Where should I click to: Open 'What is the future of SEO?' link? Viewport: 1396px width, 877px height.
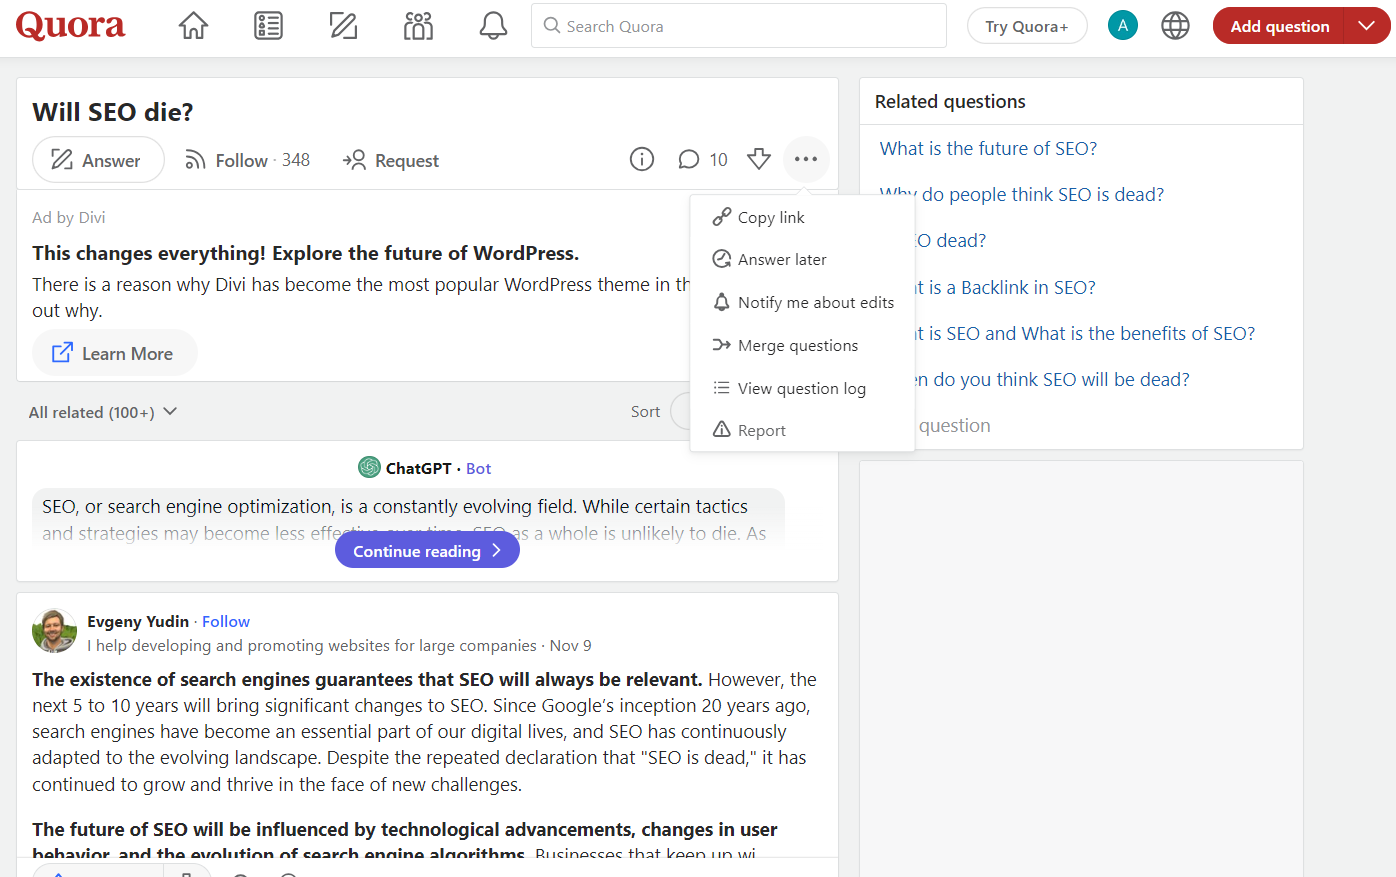pyautogui.click(x=988, y=149)
